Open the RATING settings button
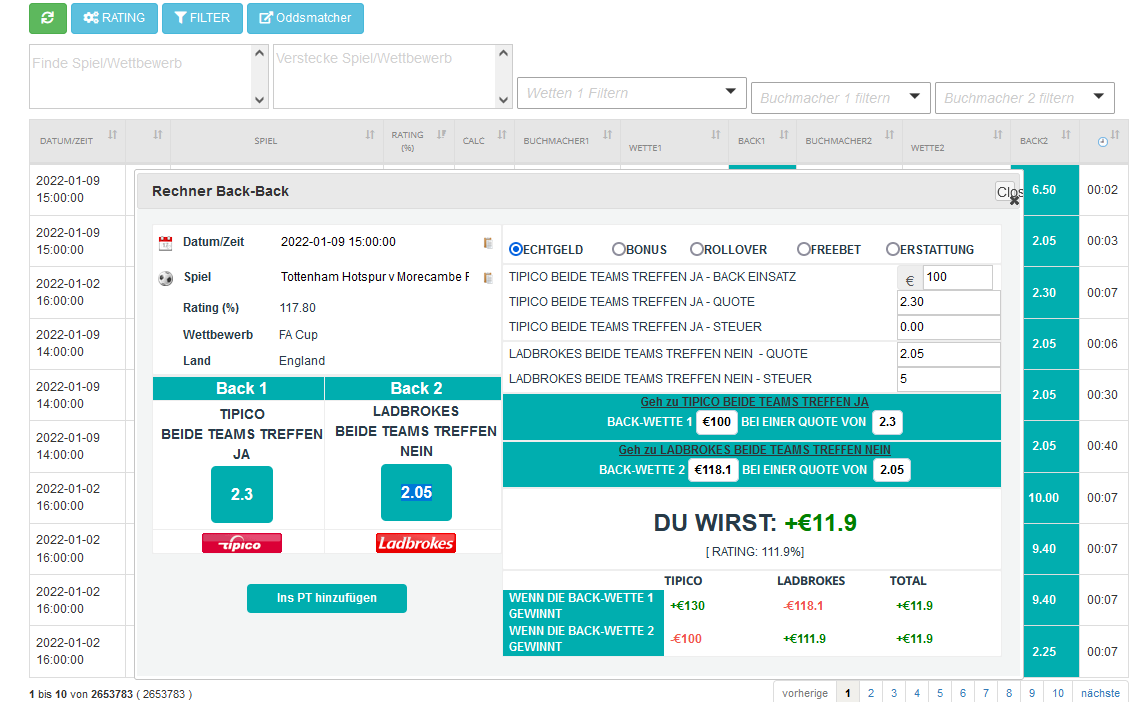Image resolution: width=1142 pixels, height=702 pixels. 114,18
